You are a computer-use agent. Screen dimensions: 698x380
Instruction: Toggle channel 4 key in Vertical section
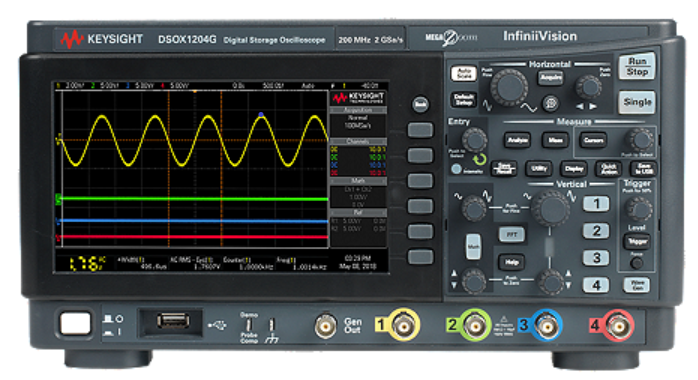pos(596,285)
